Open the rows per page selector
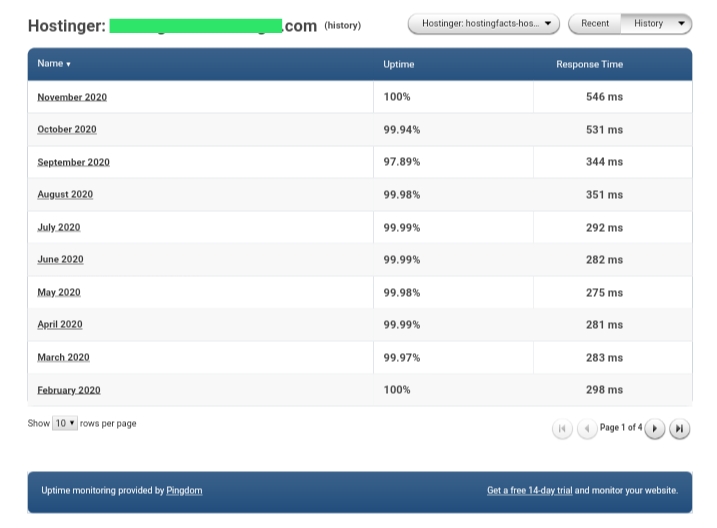 65,423
